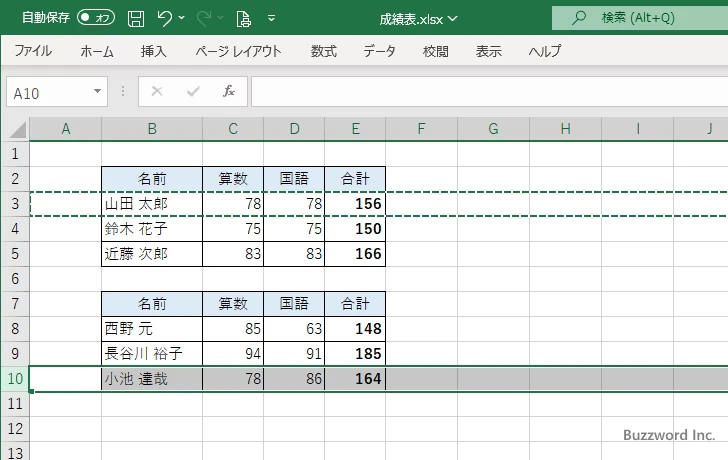Screen dimensions: 728x460
Task: Click the print preview document icon
Action: point(243,19)
